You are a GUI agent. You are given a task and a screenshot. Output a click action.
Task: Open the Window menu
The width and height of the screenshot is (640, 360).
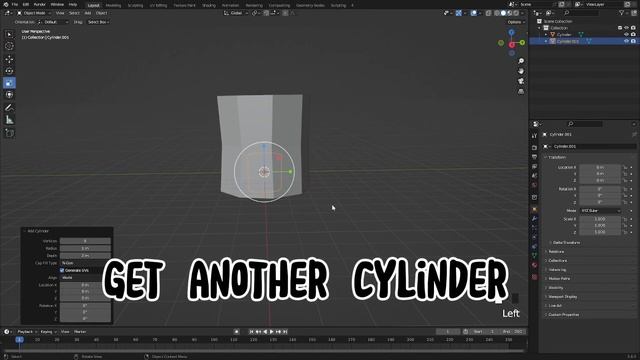tap(57, 4)
